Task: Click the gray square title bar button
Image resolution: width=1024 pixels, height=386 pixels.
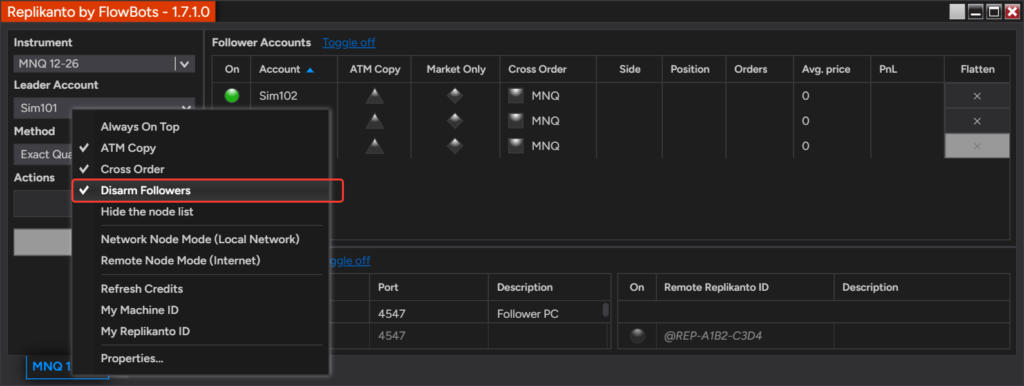Action: point(957,11)
